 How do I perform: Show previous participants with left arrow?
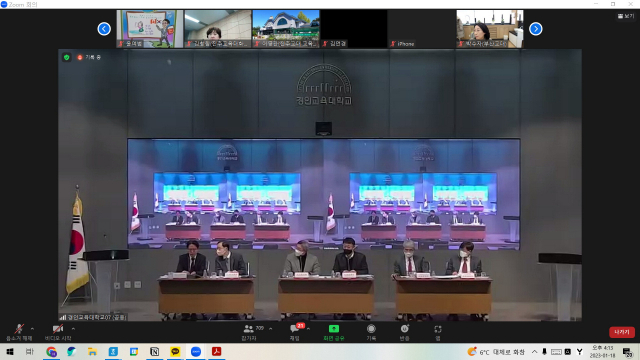(104, 29)
